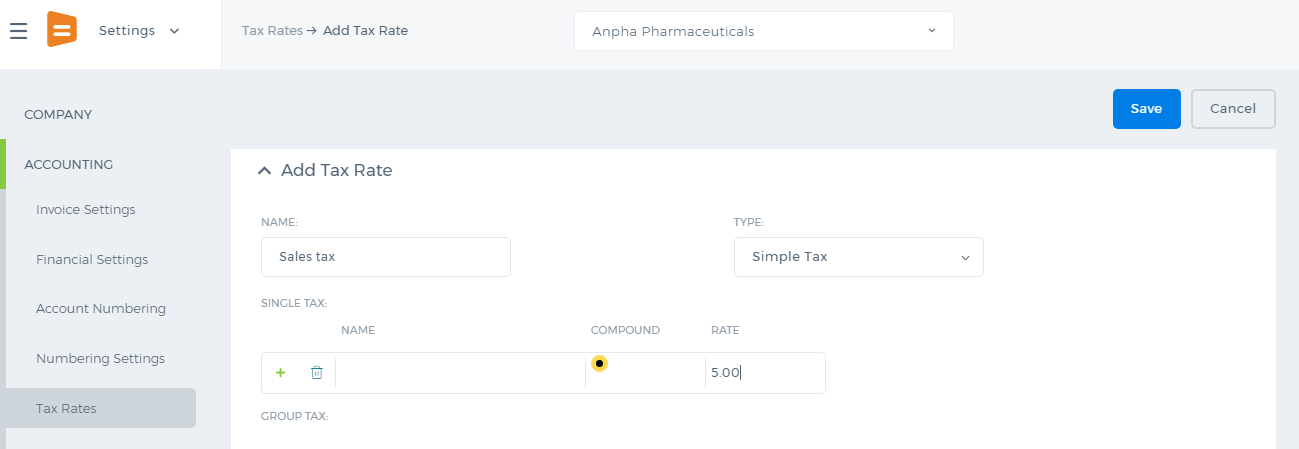Open the Simple Tax type dropdown

point(859,257)
